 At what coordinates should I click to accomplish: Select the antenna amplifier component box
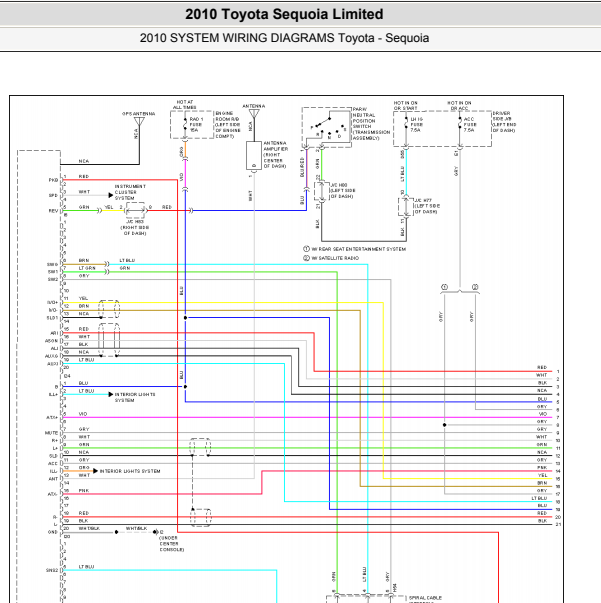254,155
